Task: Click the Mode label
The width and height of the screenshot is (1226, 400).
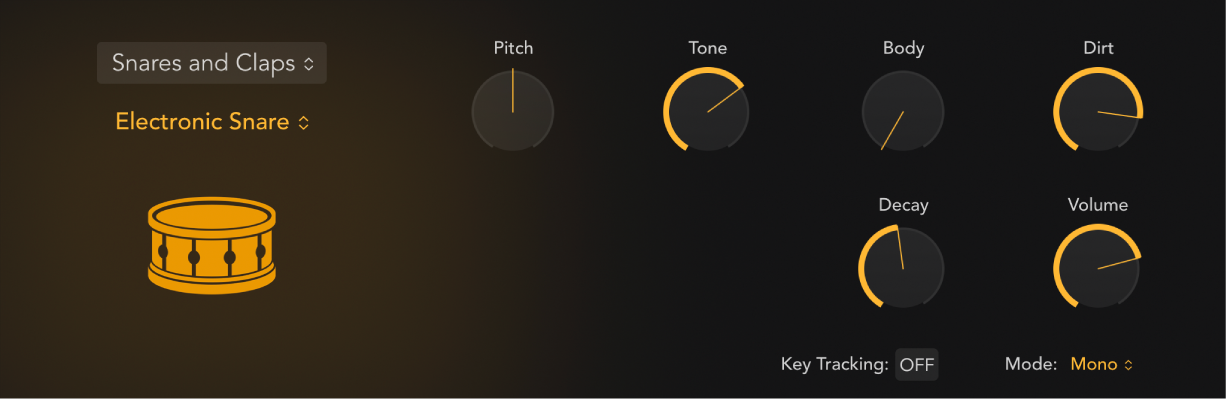Action: click(x=1030, y=364)
